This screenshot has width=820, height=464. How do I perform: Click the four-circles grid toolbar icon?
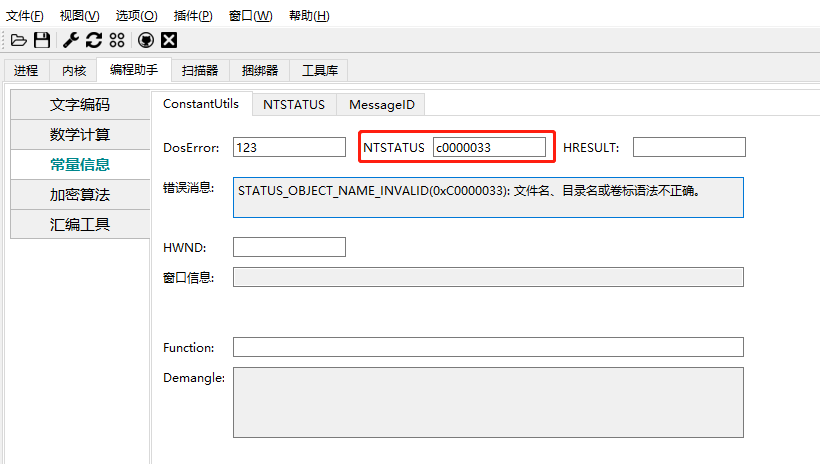pos(117,40)
